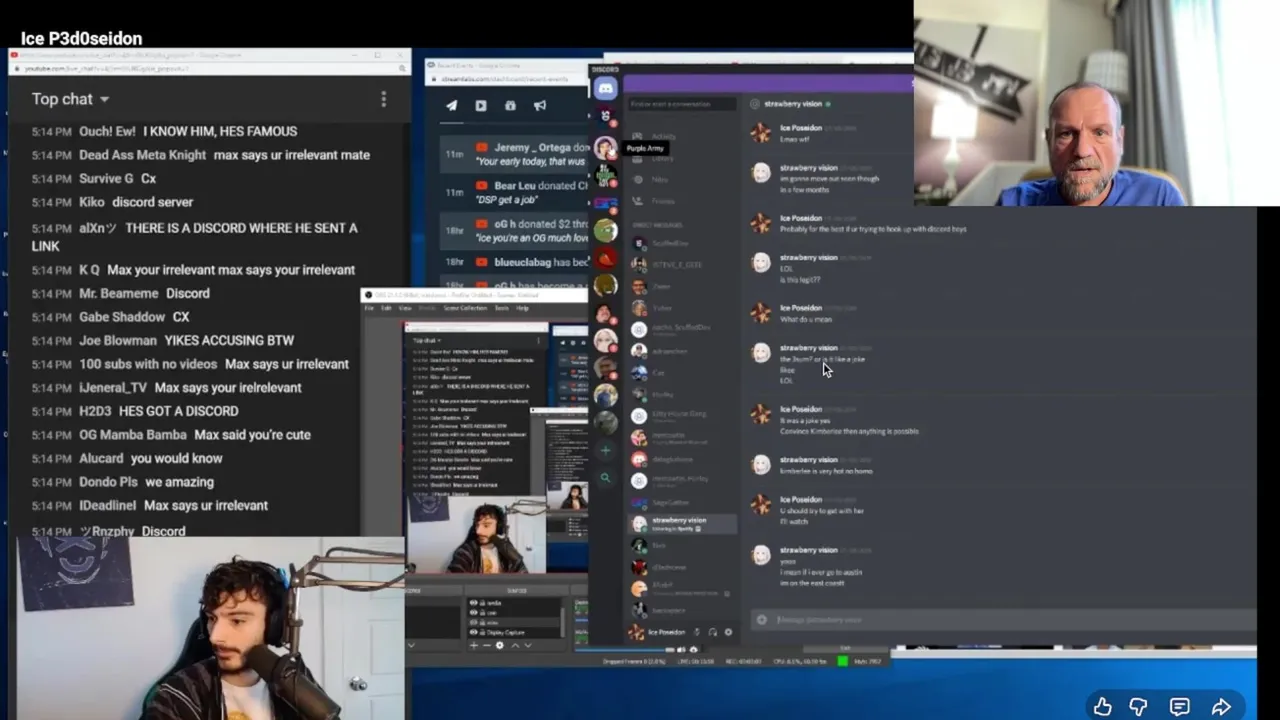Click the attach plus icon in message box
This screenshot has width=1280, height=720.
point(762,620)
